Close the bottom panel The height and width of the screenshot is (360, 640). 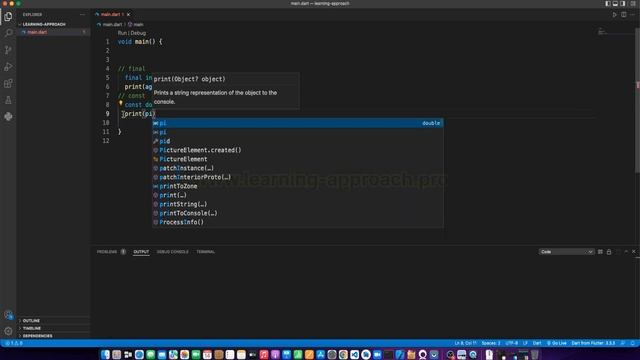634,252
